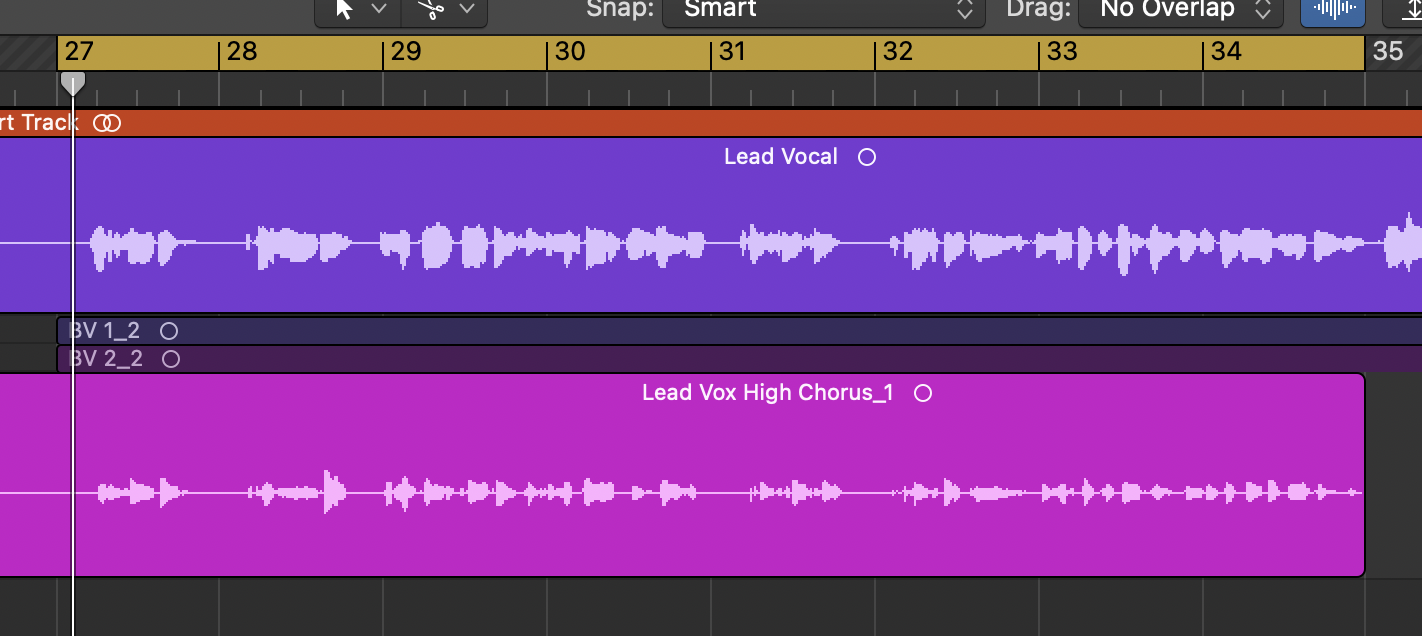Select the Scissors tool
This screenshot has height=636, width=1422.
431,10
